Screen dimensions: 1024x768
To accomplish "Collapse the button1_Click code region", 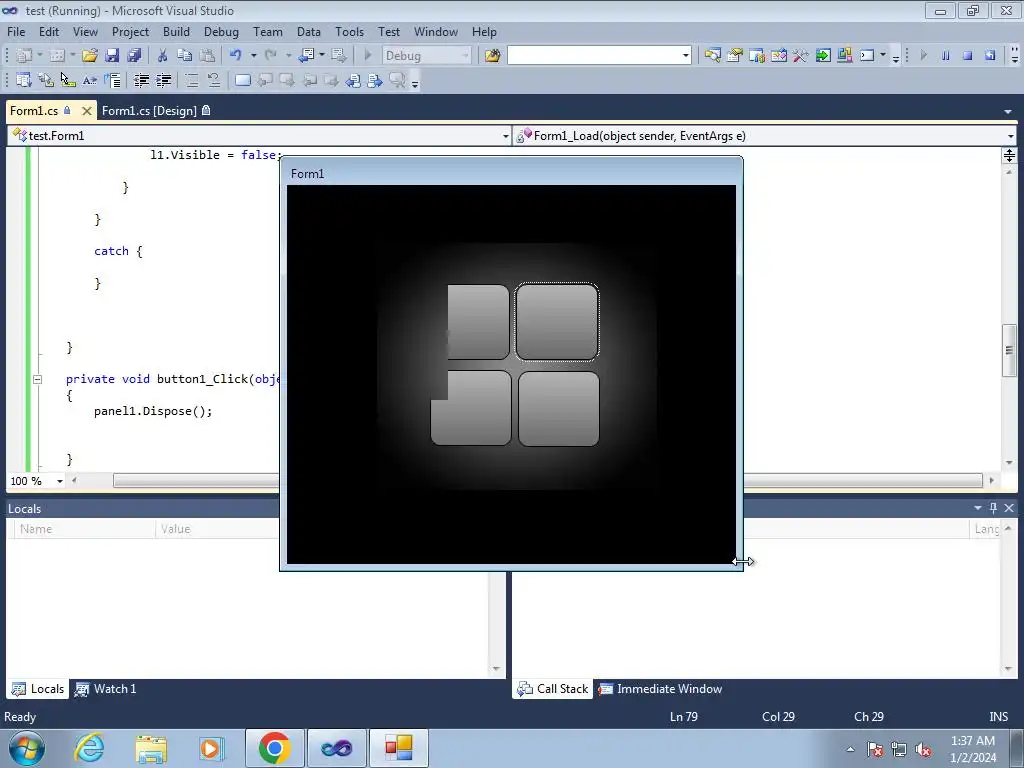I will (38, 379).
